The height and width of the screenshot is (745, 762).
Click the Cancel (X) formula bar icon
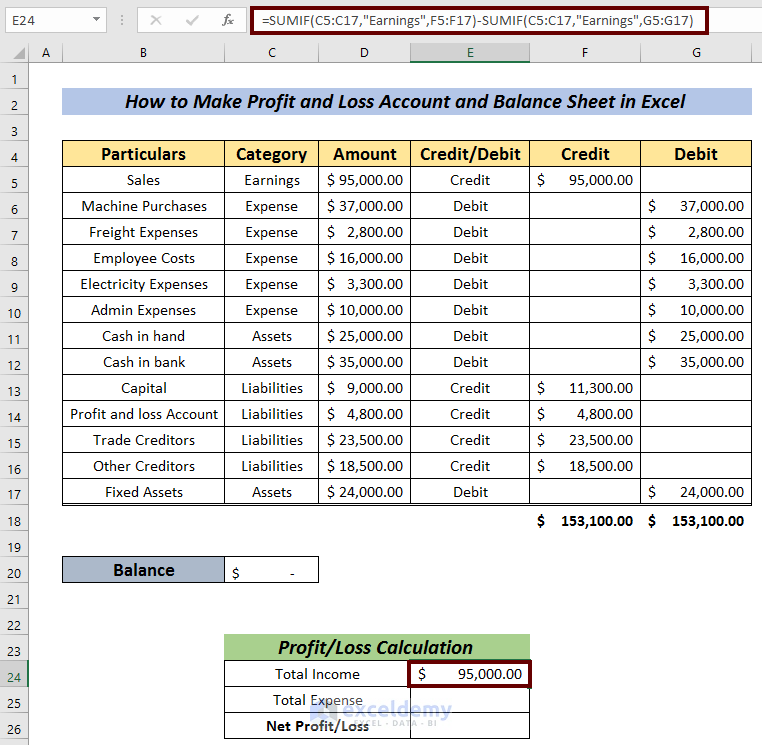click(158, 20)
